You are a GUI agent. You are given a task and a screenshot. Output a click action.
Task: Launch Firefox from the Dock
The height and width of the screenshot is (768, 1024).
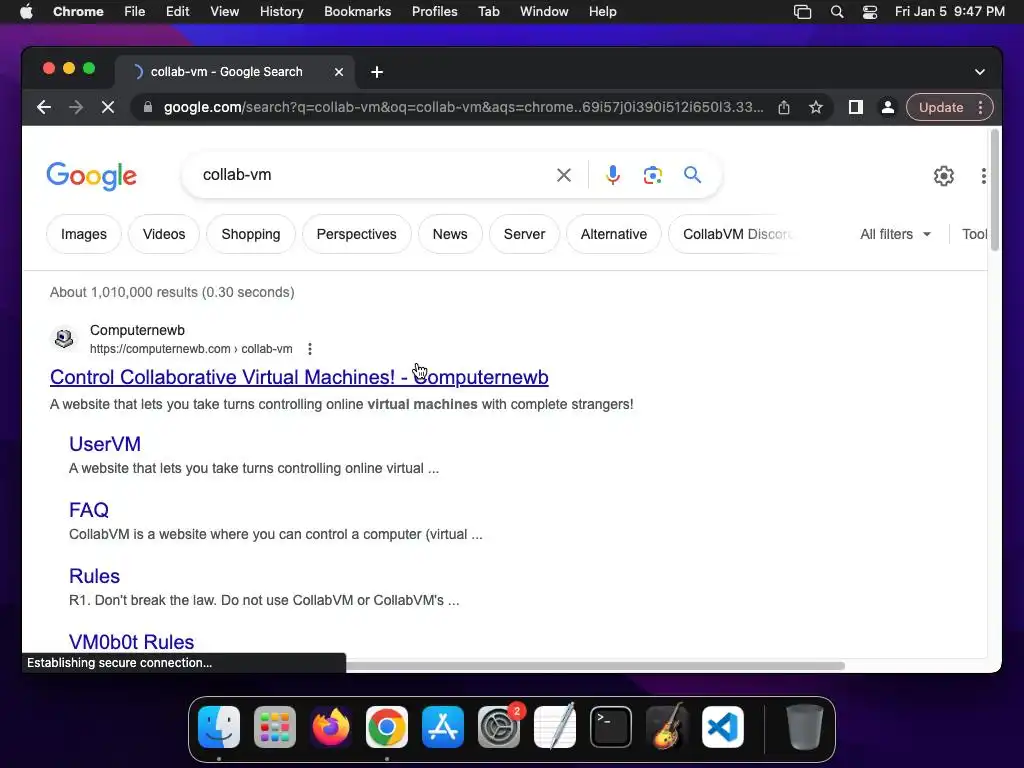click(330, 726)
